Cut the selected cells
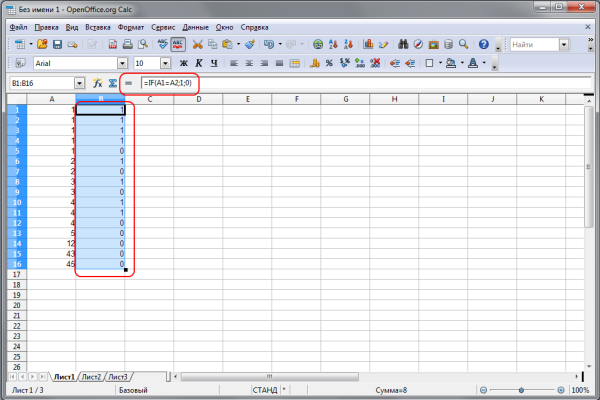This screenshot has width=600, height=400. [x=197, y=44]
